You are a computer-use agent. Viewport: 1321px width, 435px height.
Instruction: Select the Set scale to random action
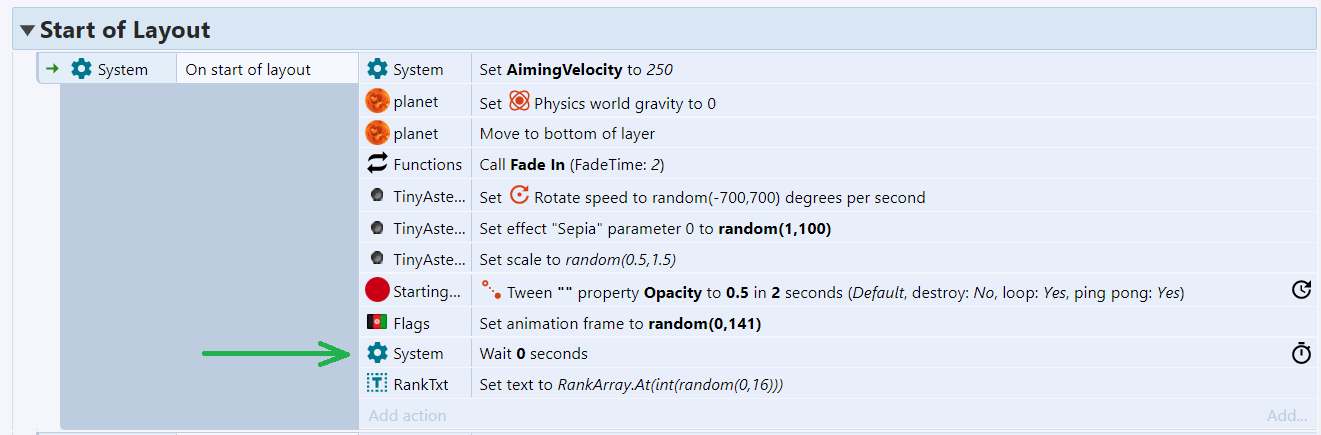pyautogui.click(x=578, y=259)
